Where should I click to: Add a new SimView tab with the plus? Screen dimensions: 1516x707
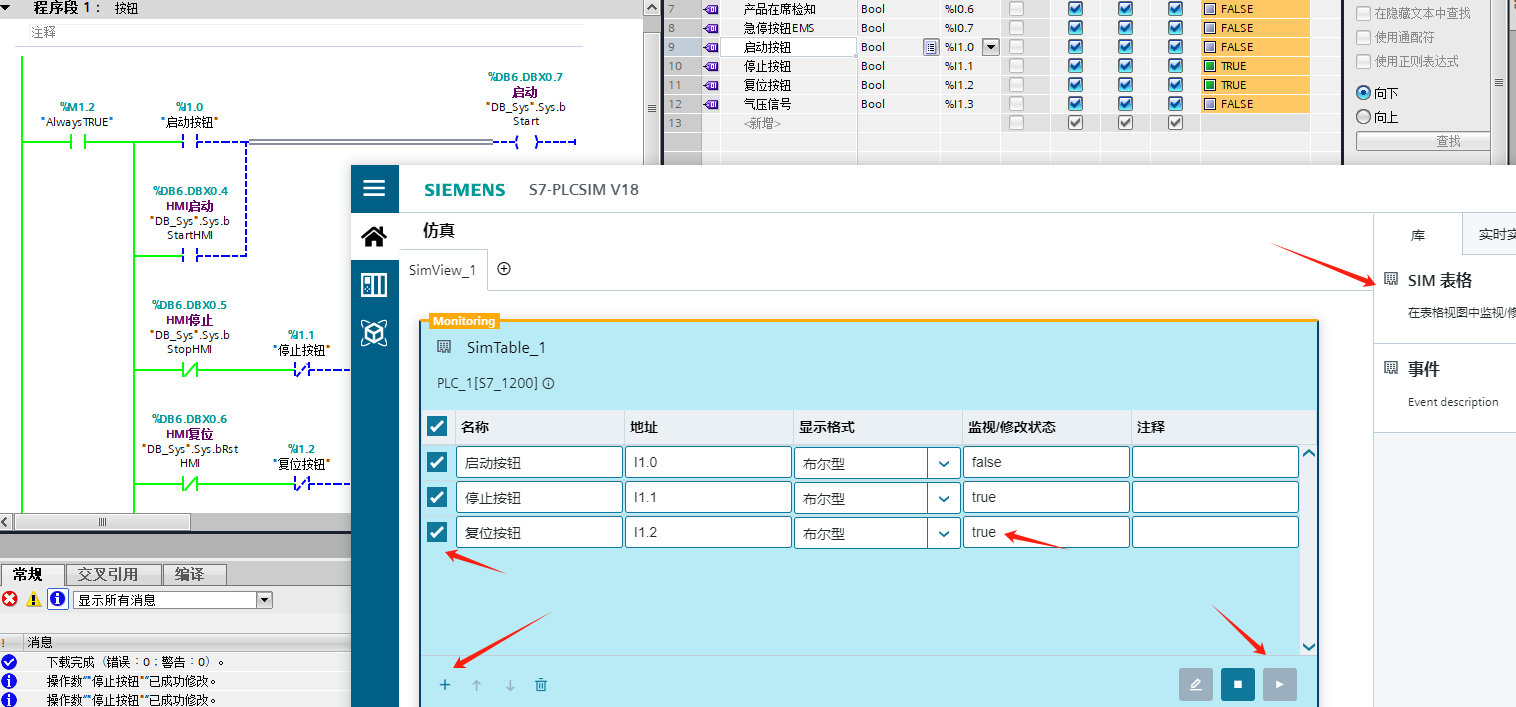[504, 269]
